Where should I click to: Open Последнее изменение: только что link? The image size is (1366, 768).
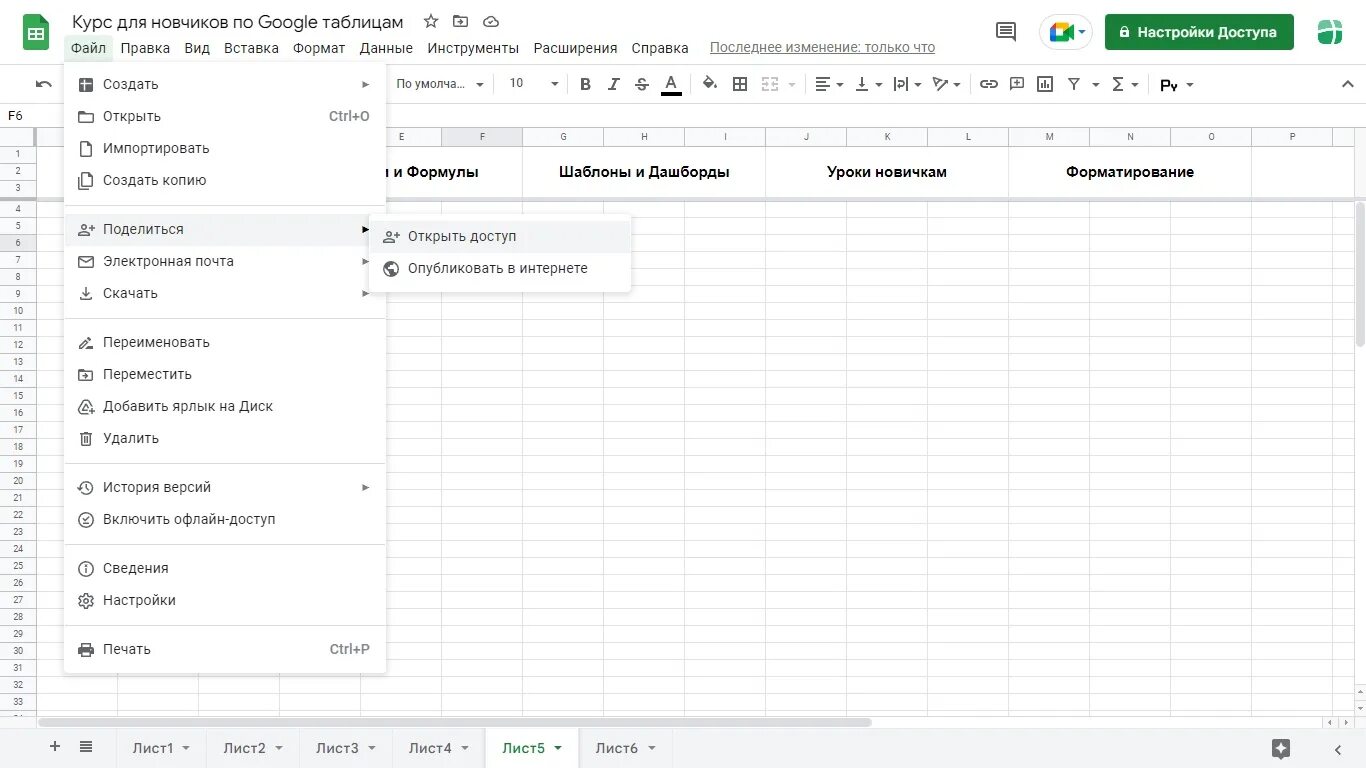(822, 47)
